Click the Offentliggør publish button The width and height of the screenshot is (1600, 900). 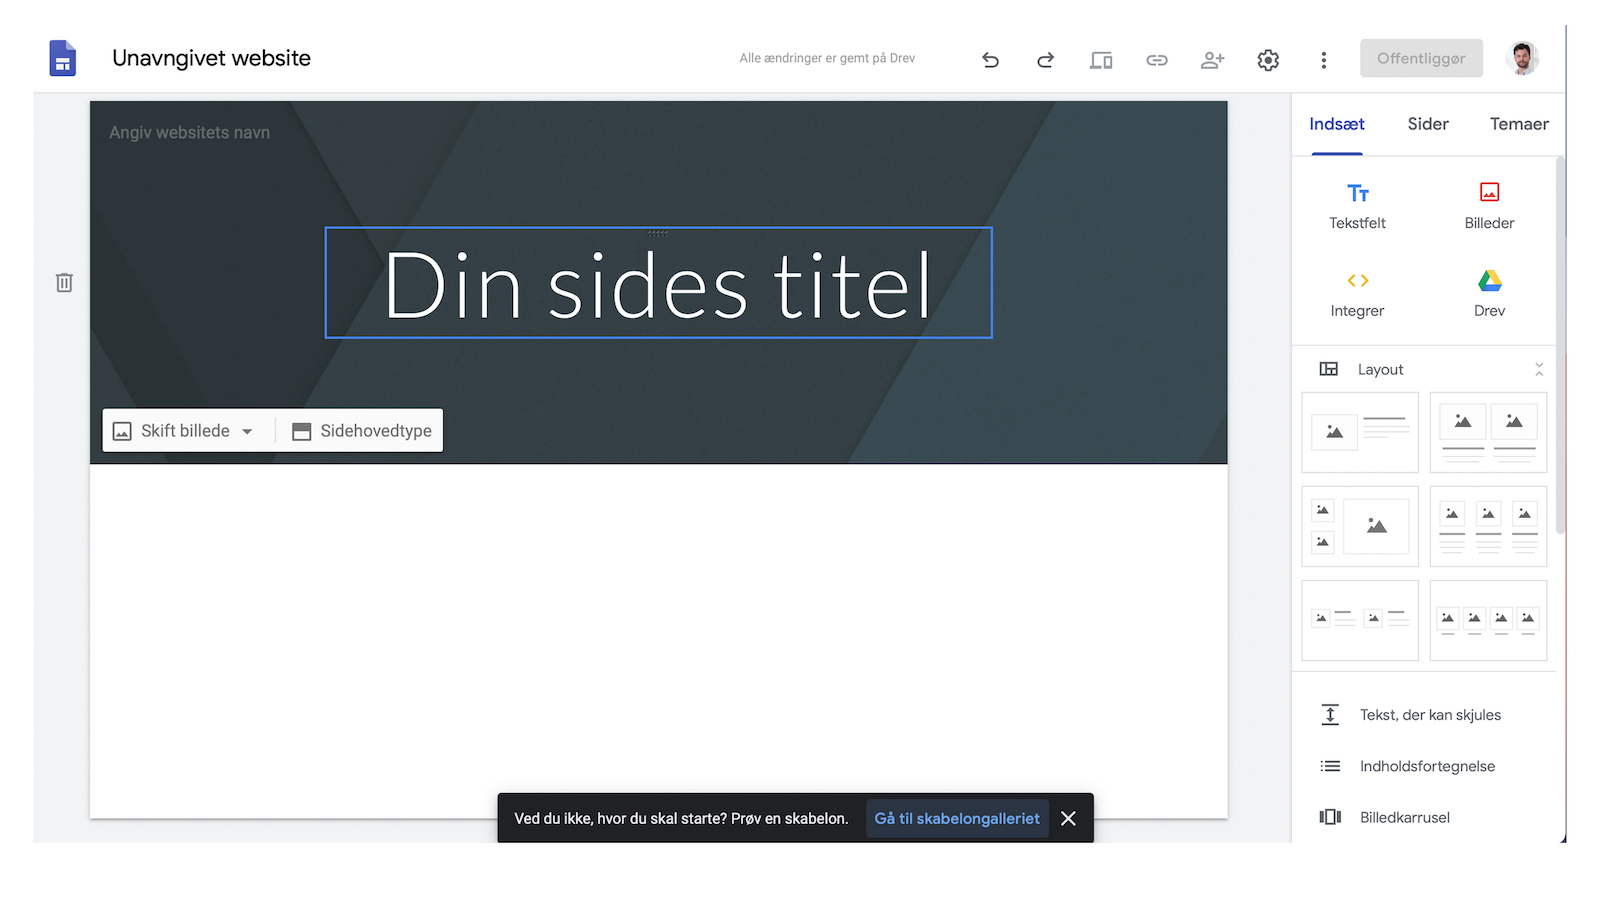(1421, 58)
